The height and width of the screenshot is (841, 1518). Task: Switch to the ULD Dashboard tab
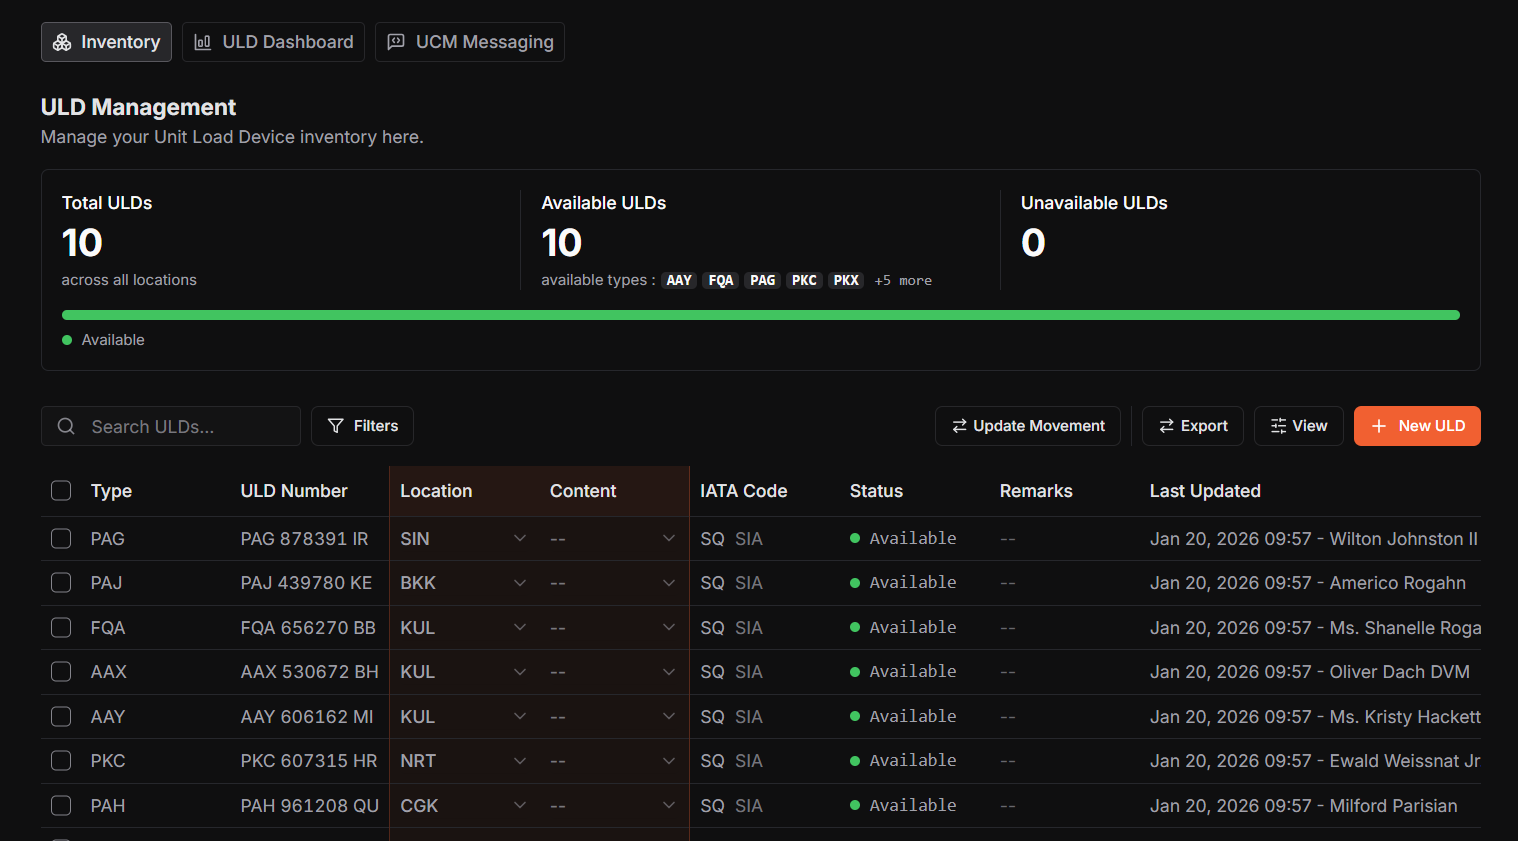(273, 41)
